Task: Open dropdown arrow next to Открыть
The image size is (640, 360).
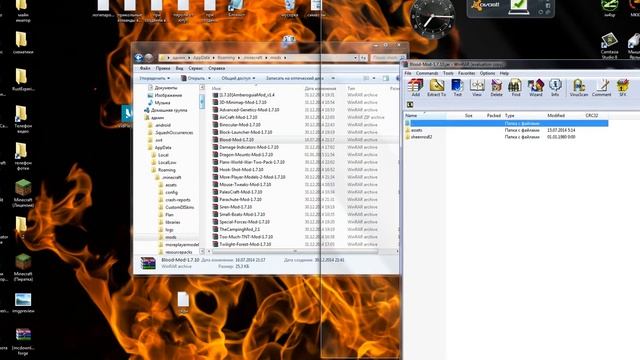Action: tap(210, 78)
